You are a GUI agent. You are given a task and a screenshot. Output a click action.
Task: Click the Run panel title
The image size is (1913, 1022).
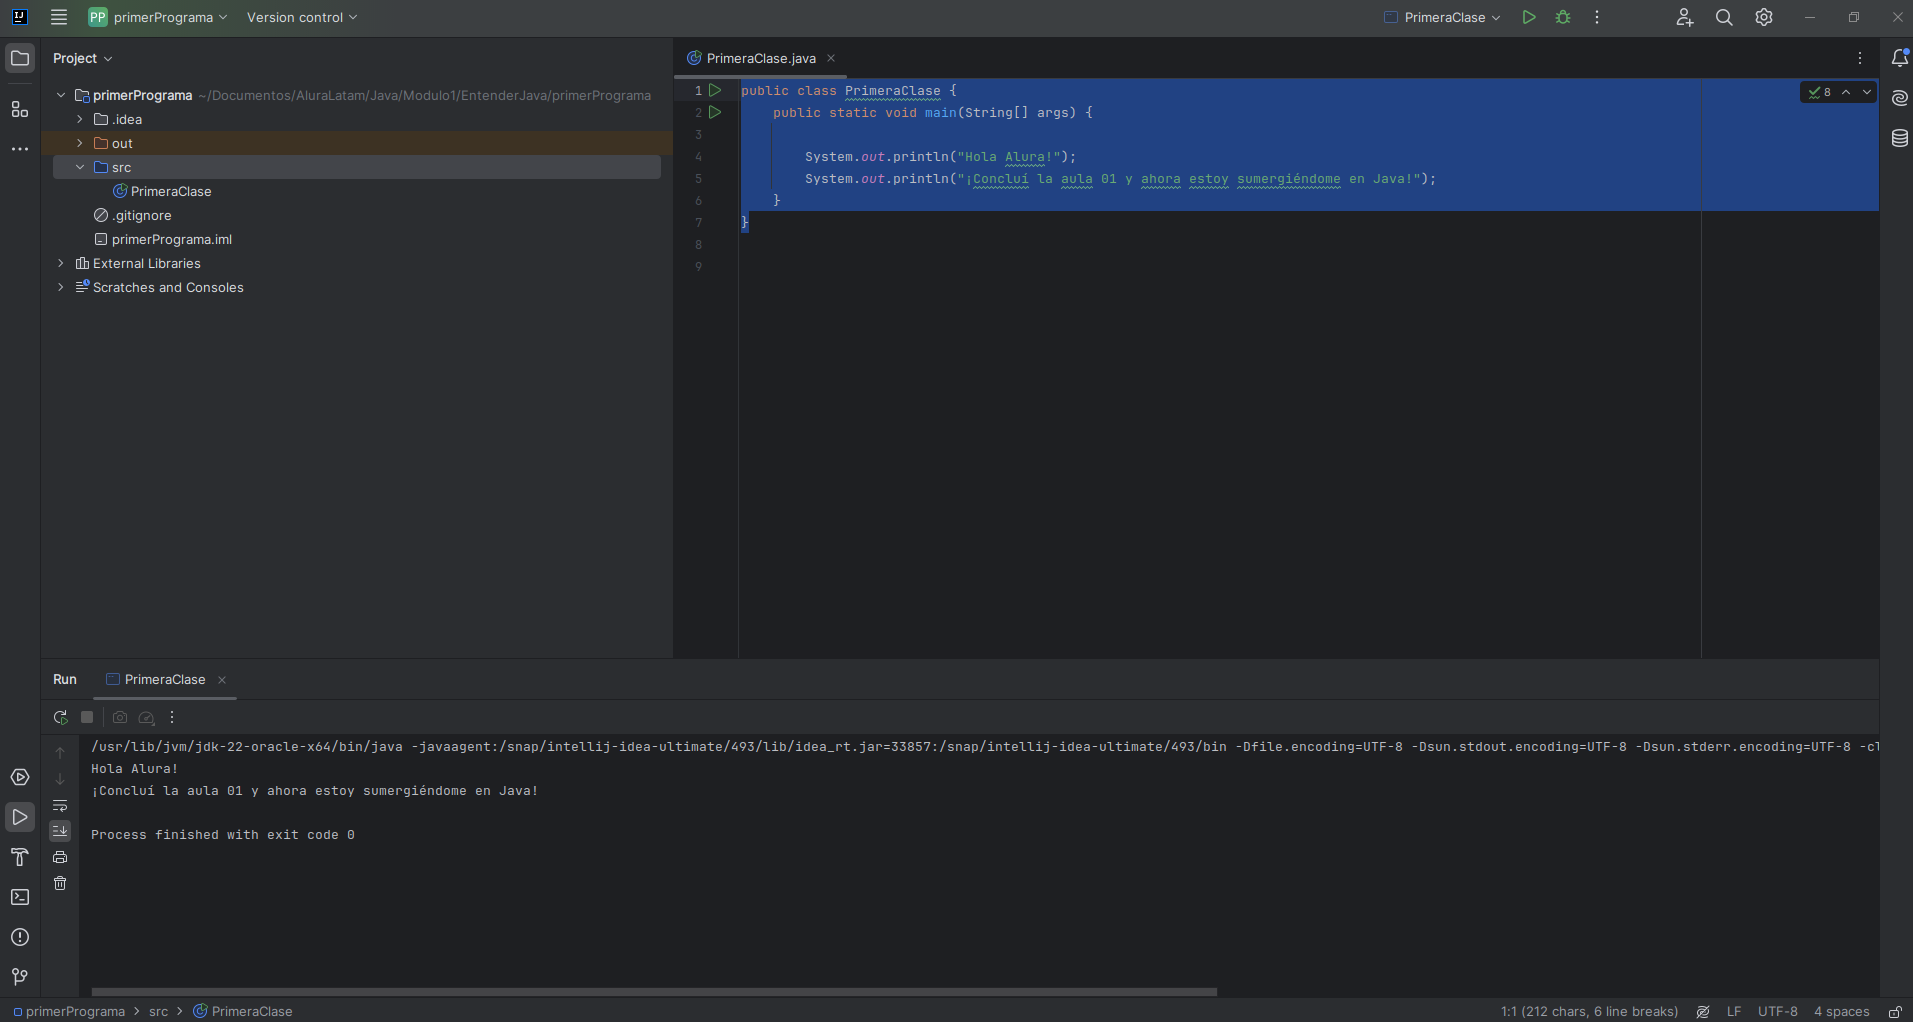(x=65, y=679)
